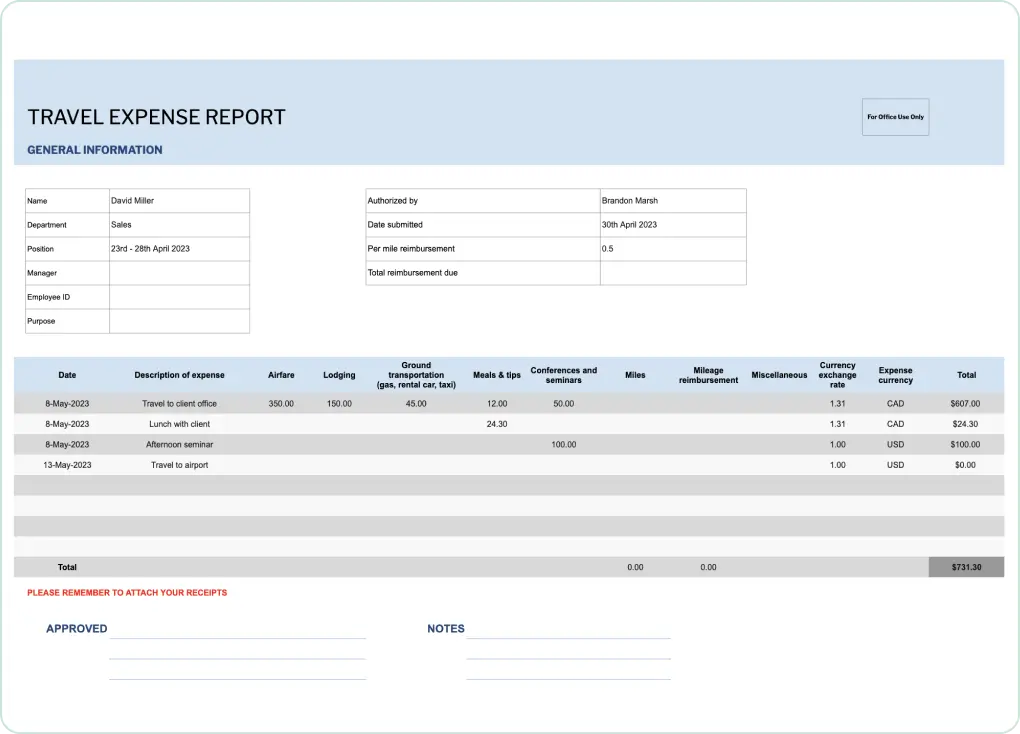Select the Date submitted value cell

(672, 225)
